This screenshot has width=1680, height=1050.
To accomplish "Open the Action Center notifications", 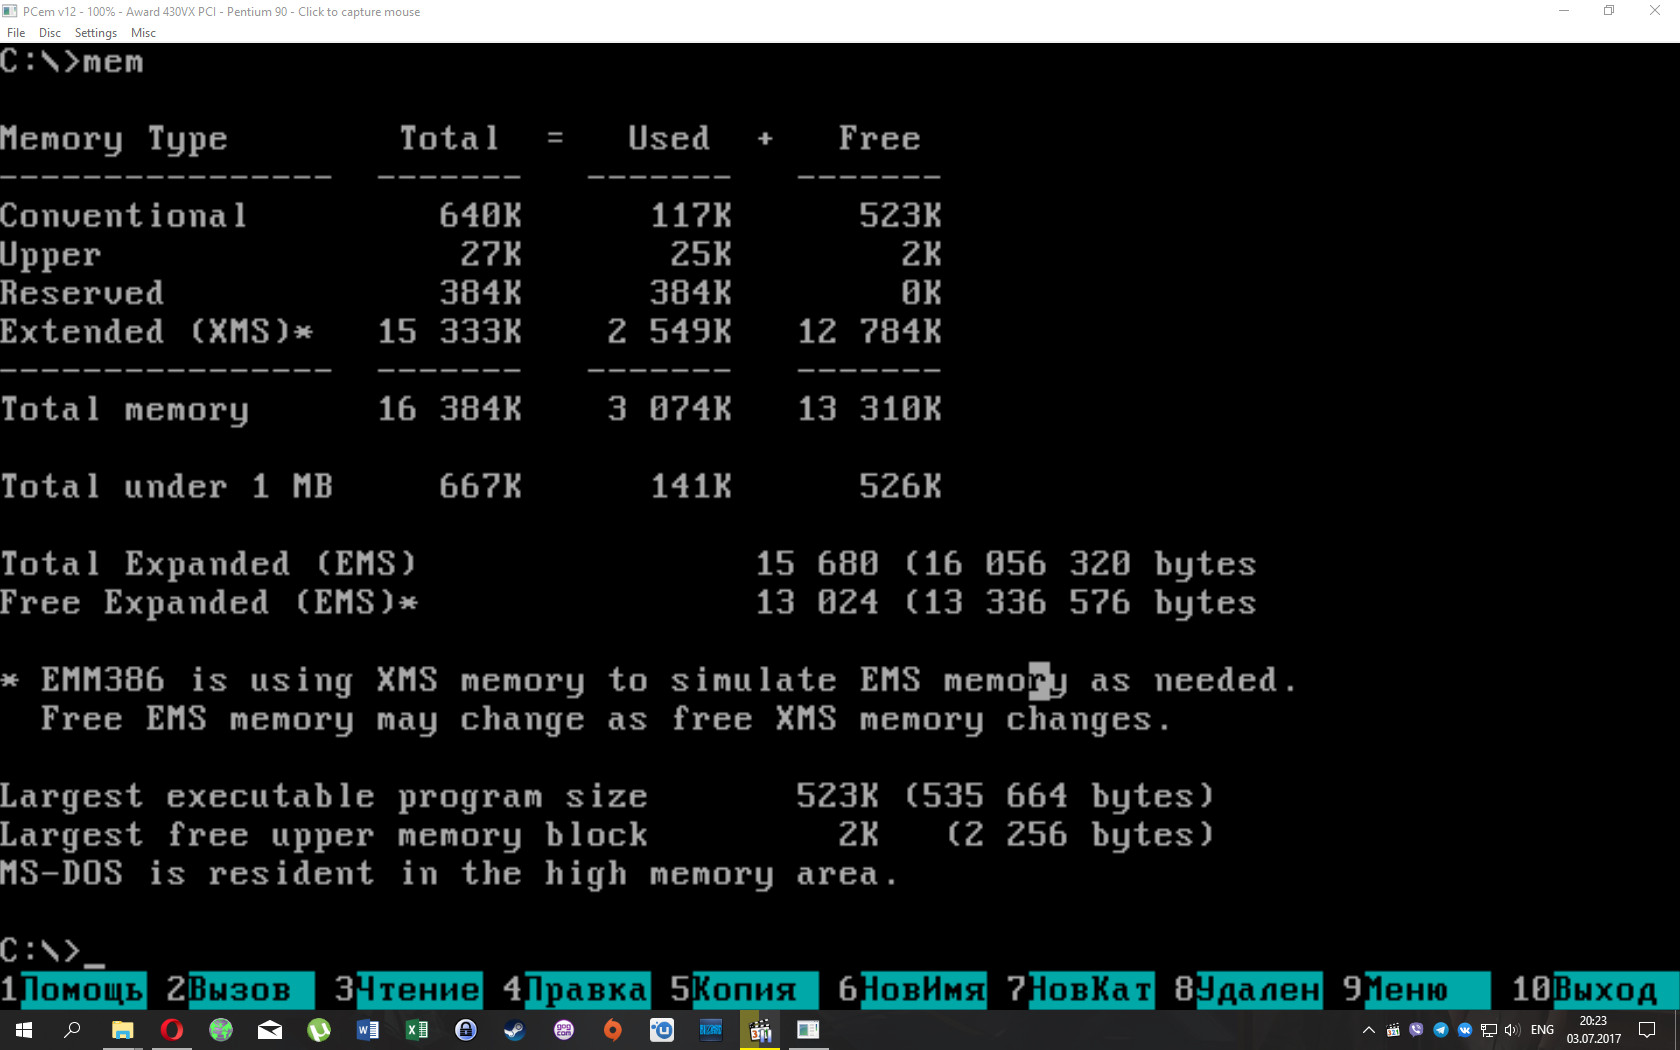I will tap(1647, 1030).
